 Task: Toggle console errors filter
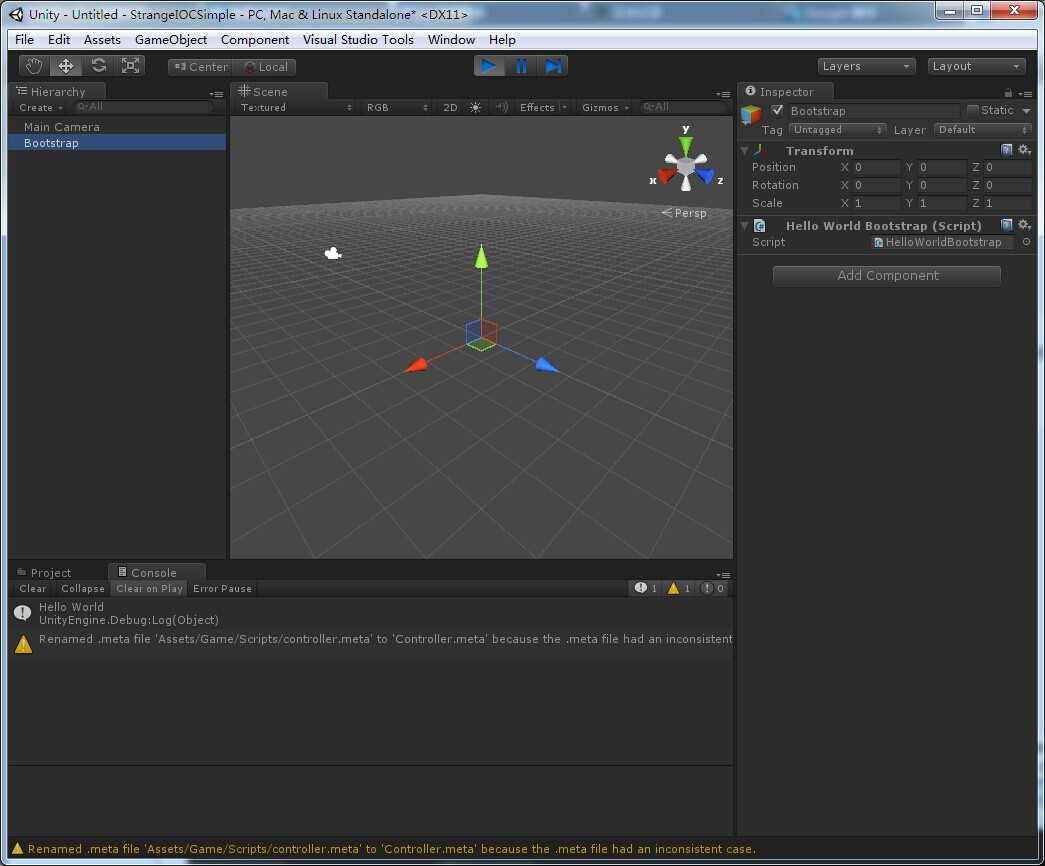(x=712, y=588)
